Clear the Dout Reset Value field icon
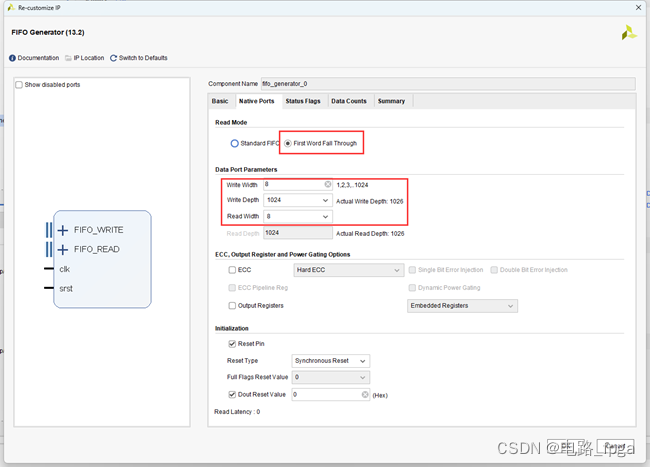The image size is (650, 467). pyautogui.click(x=365, y=394)
